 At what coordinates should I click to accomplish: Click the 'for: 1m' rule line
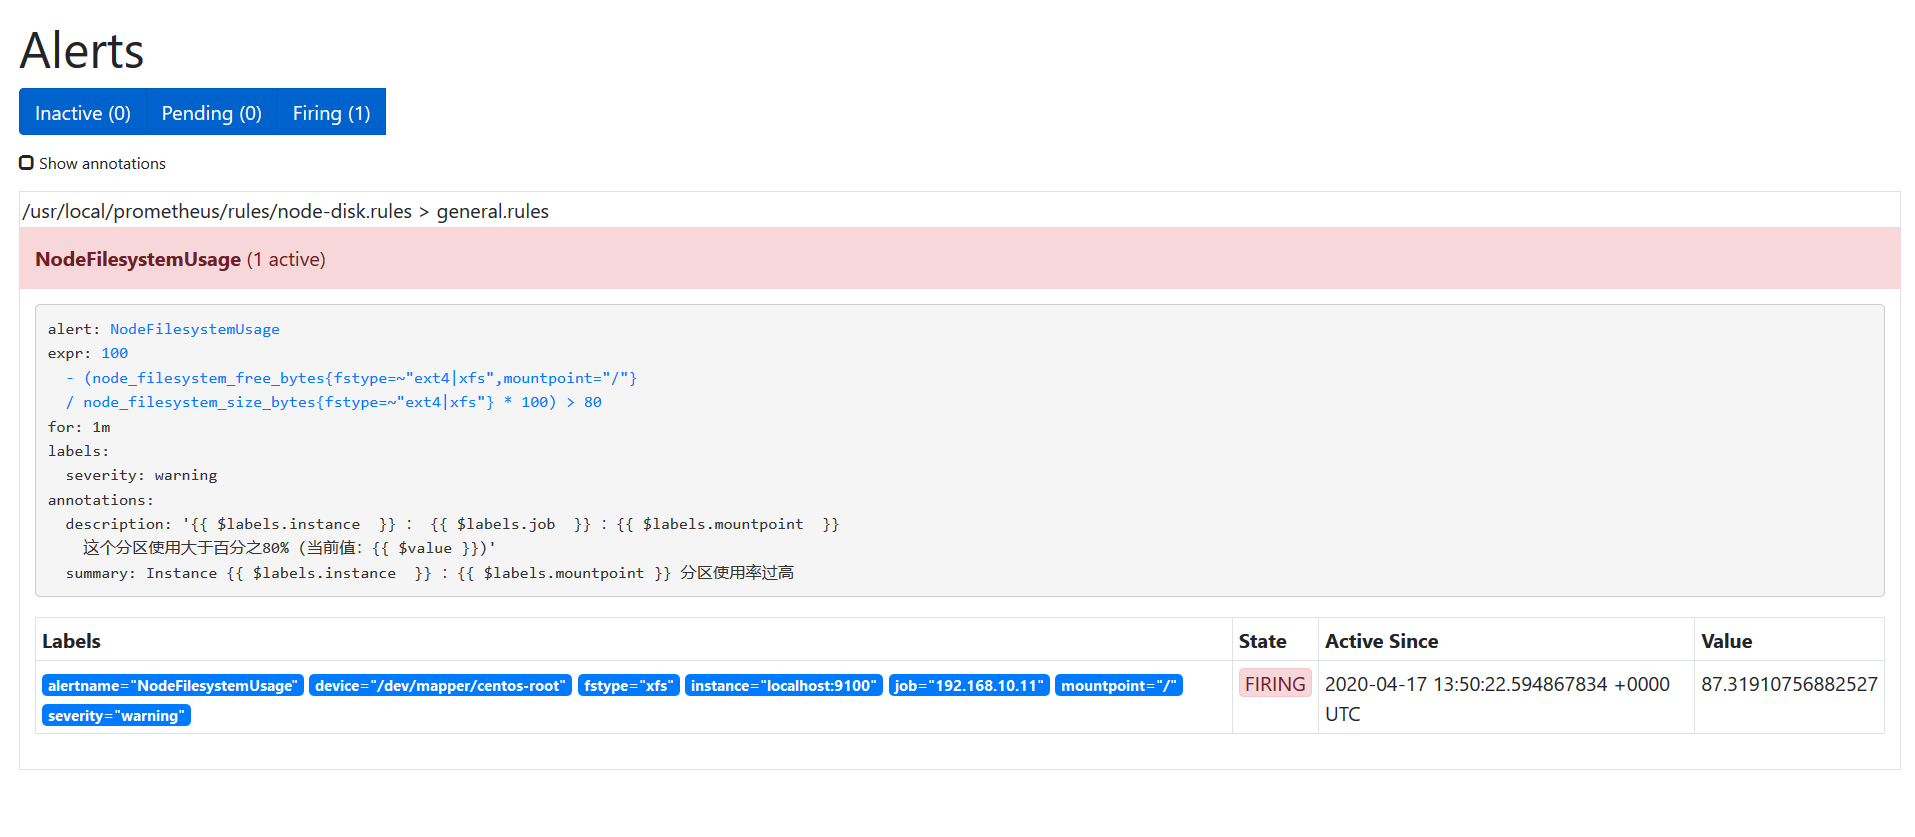point(79,427)
